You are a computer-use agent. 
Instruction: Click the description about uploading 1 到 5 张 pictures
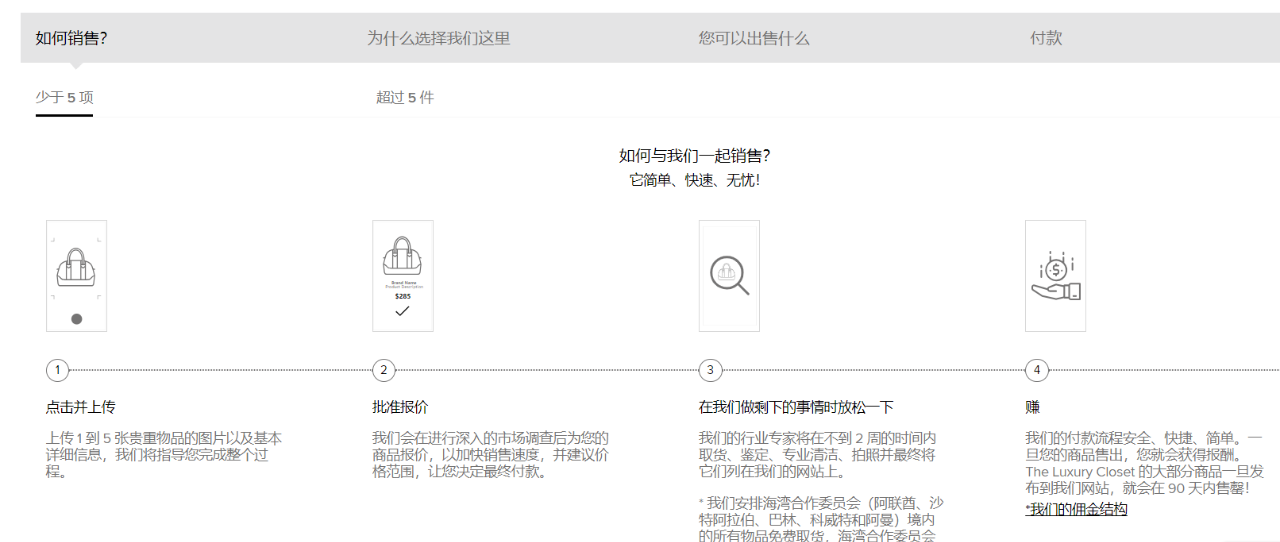[x=164, y=454]
